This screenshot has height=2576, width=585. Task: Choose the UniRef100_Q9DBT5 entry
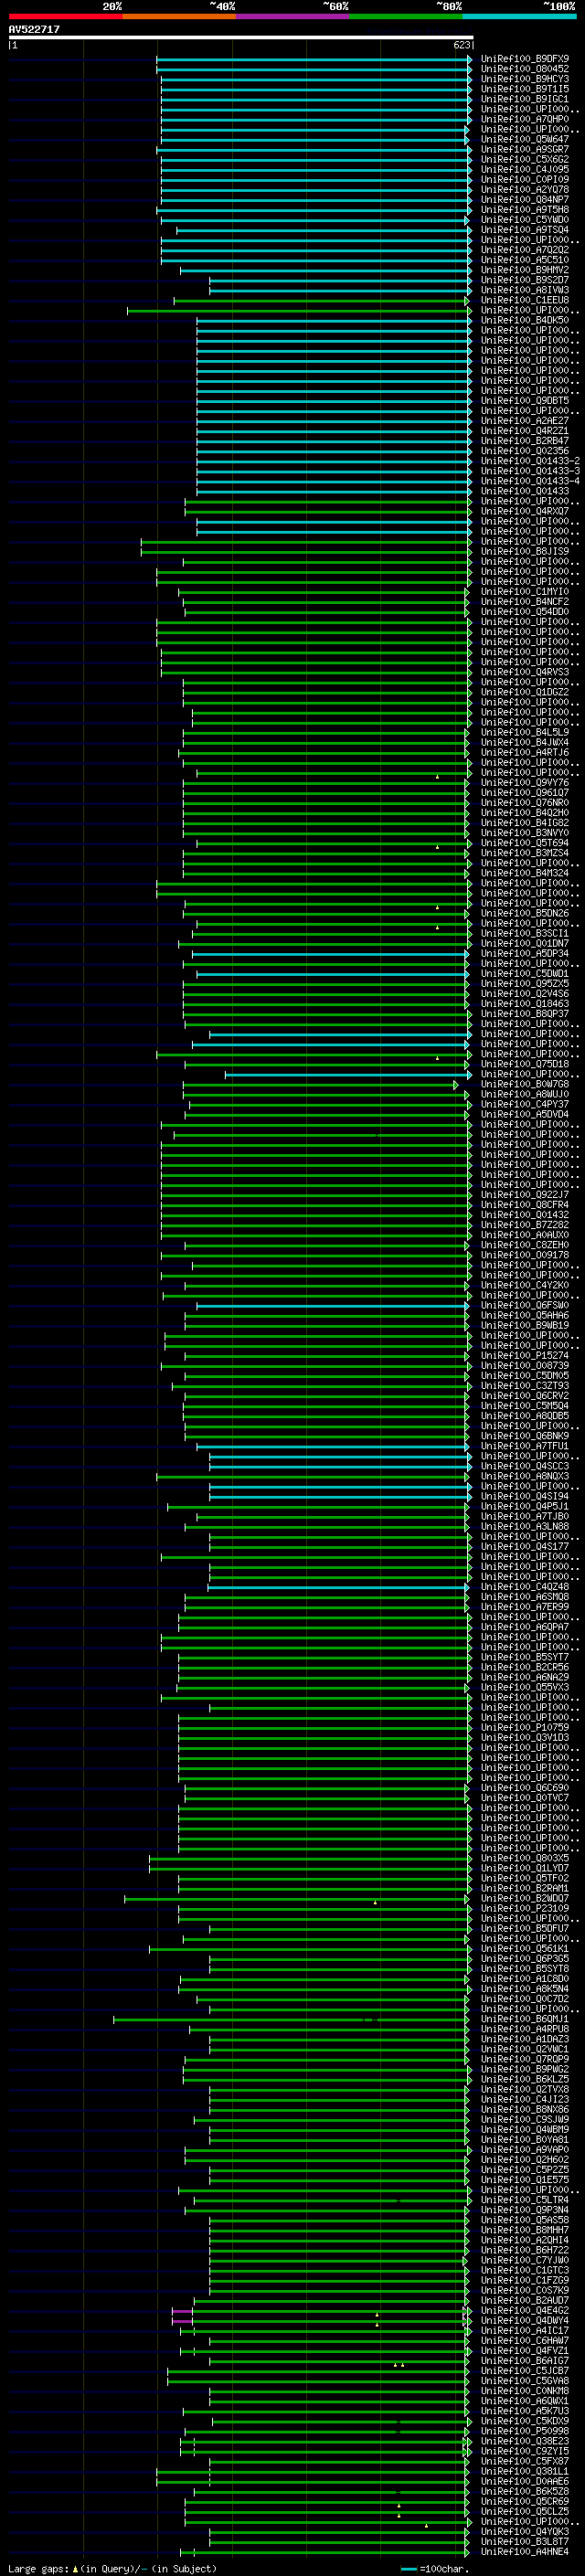525,401
